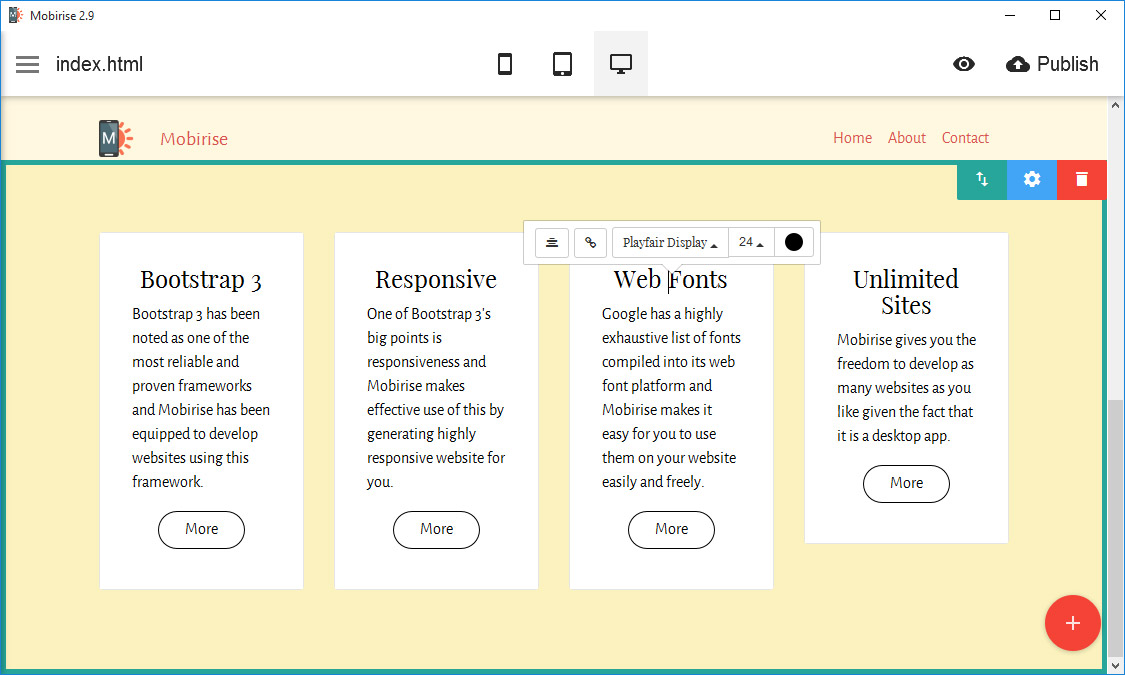Click the index.html page title

tap(100, 65)
